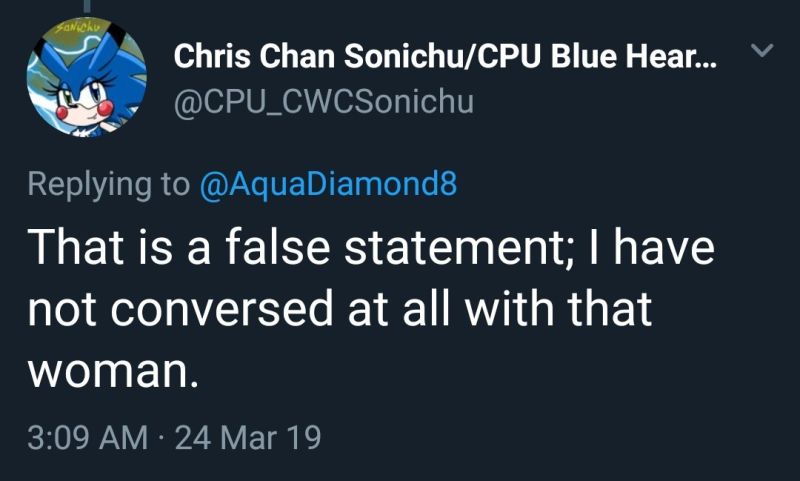Open Chris Chan Sonichu display name profile
This screenshot has width=800, height=481.
pos(300,57)
